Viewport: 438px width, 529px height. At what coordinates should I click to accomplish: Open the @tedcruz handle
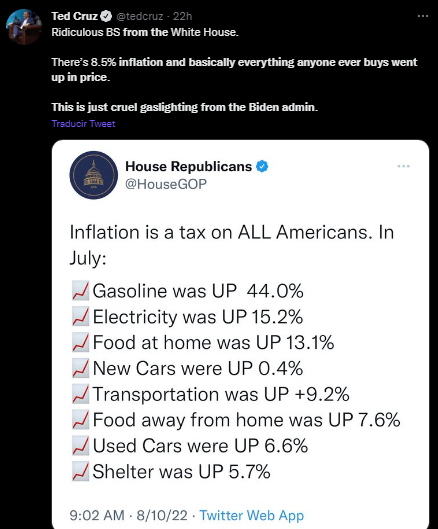pos(140,16)
